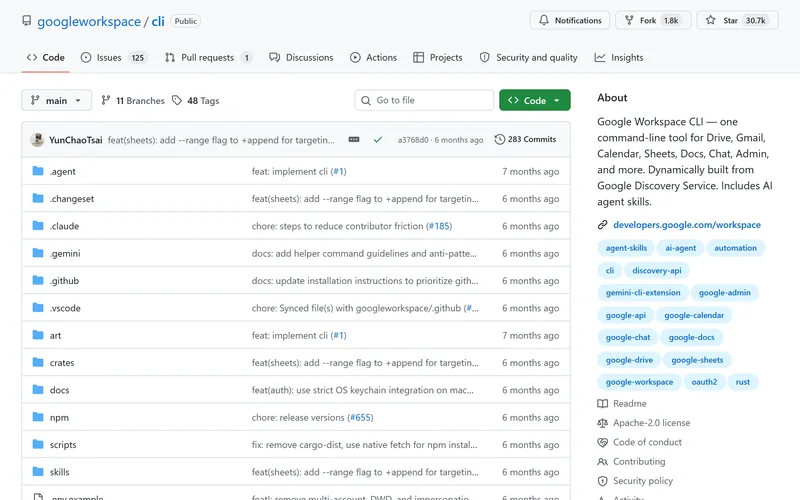The height and width of the screenshot is (500, 800).
Task: Click the repository icon beside googleworkspace
Action: [x=27, y=20]
